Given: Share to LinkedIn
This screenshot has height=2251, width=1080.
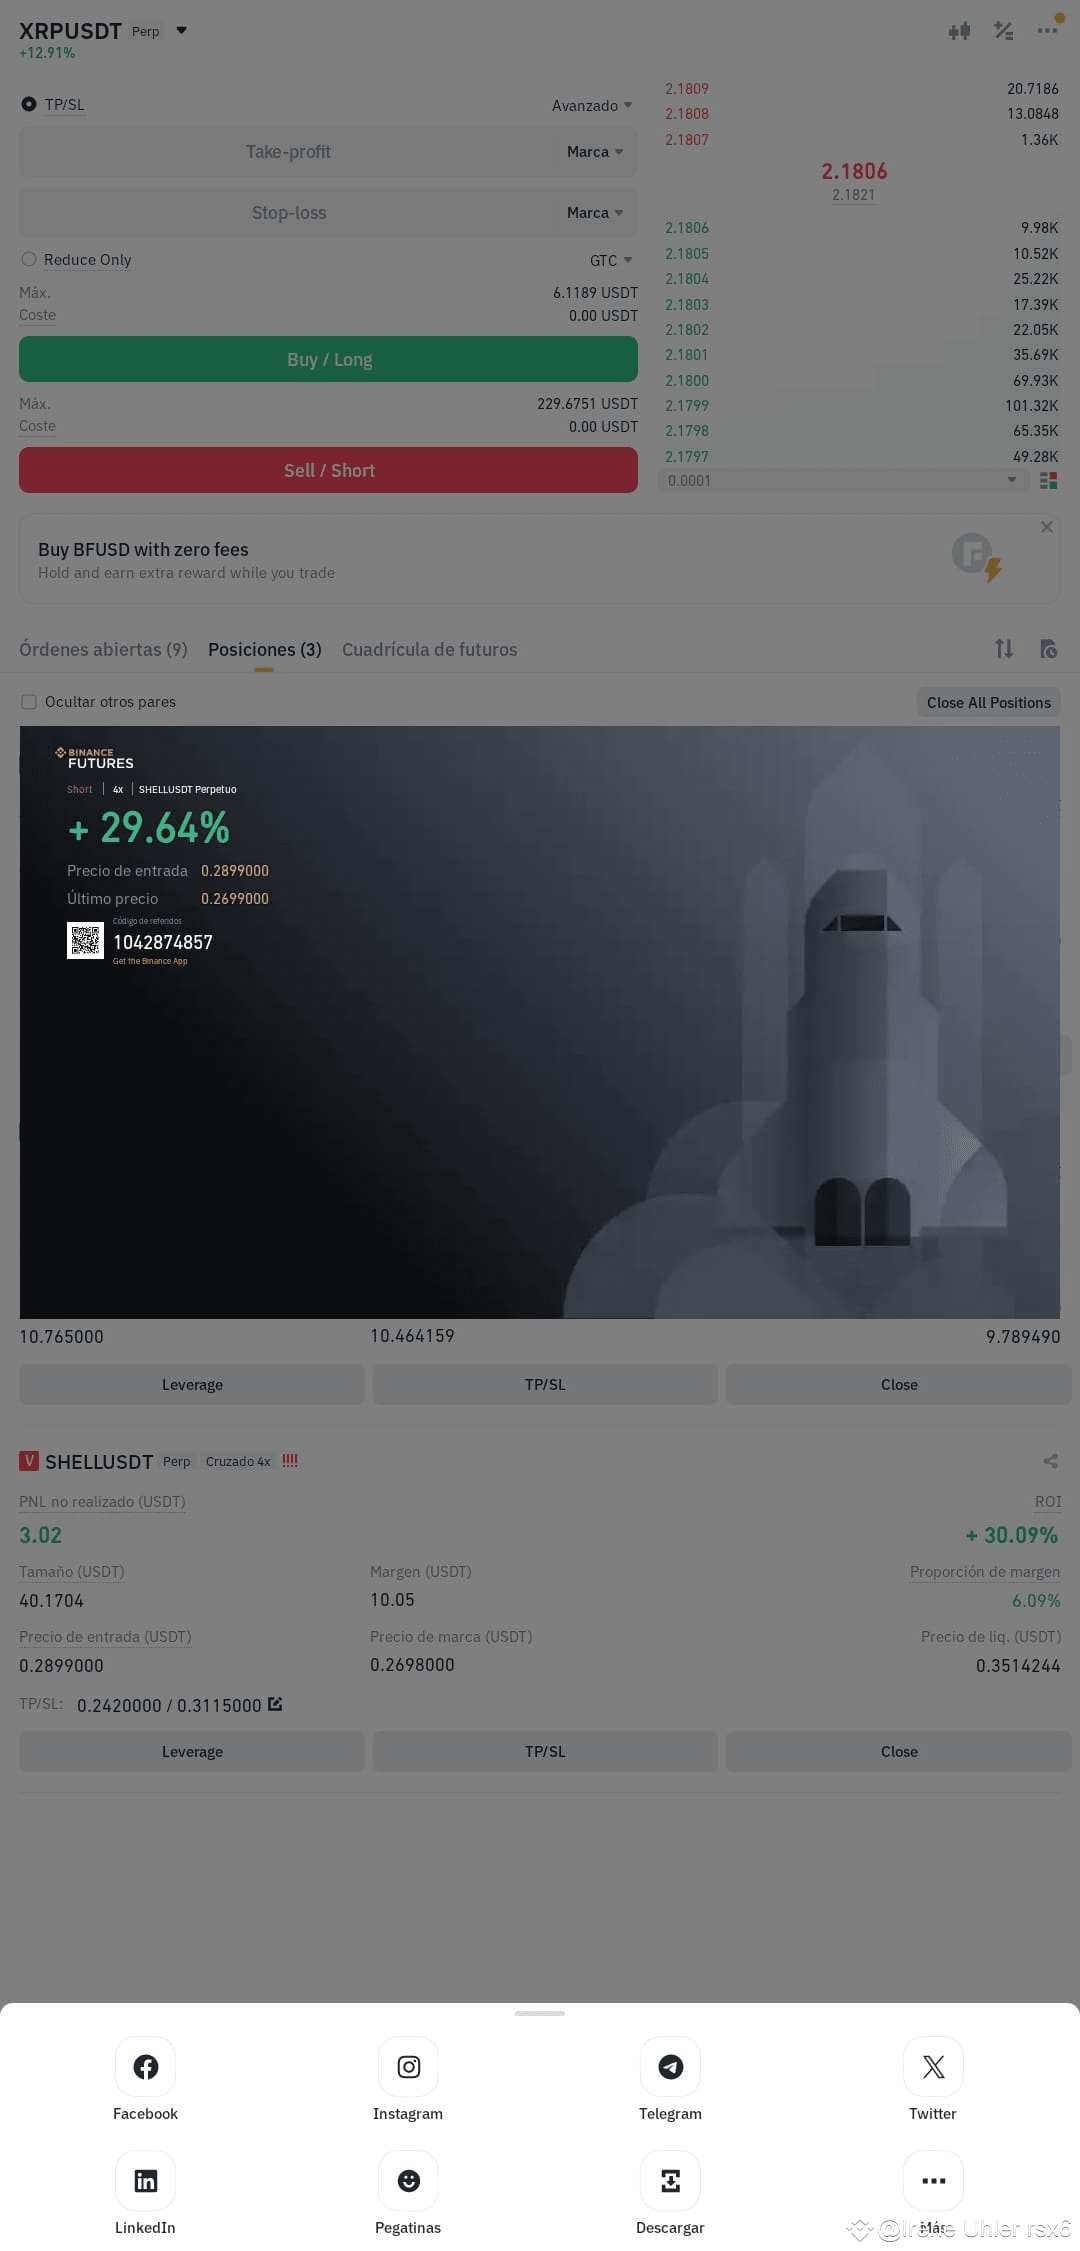Looking at the screenshot, I should [145, 2180].
